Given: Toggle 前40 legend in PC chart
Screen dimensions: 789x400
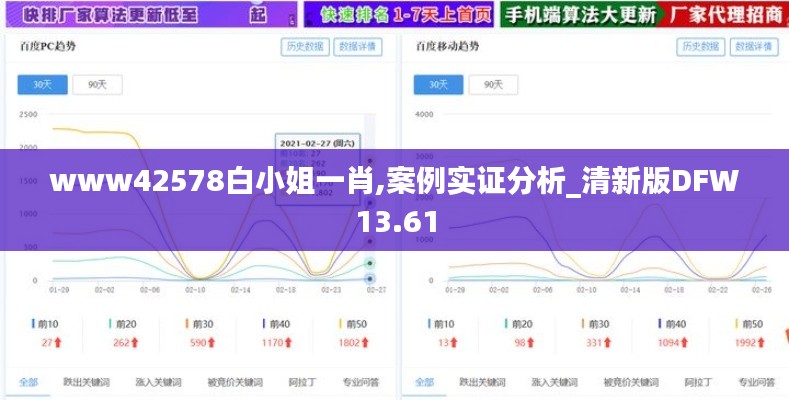Looking at the screenshot, I should click(x=276, y=324).
